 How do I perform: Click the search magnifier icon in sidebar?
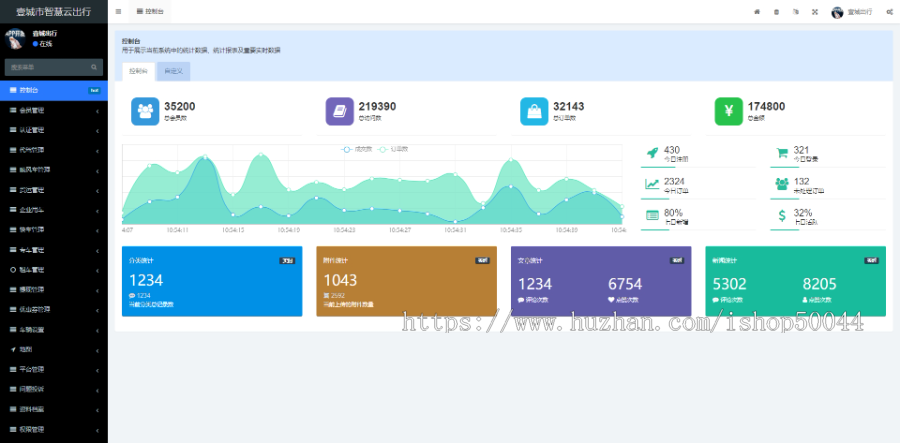click(94, 67)
